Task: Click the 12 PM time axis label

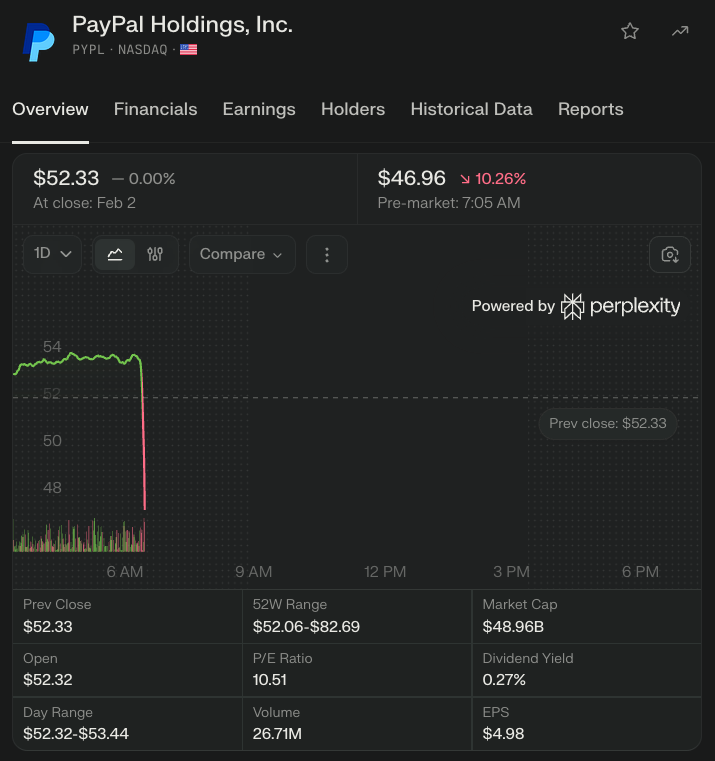Action: coord(385,572)
